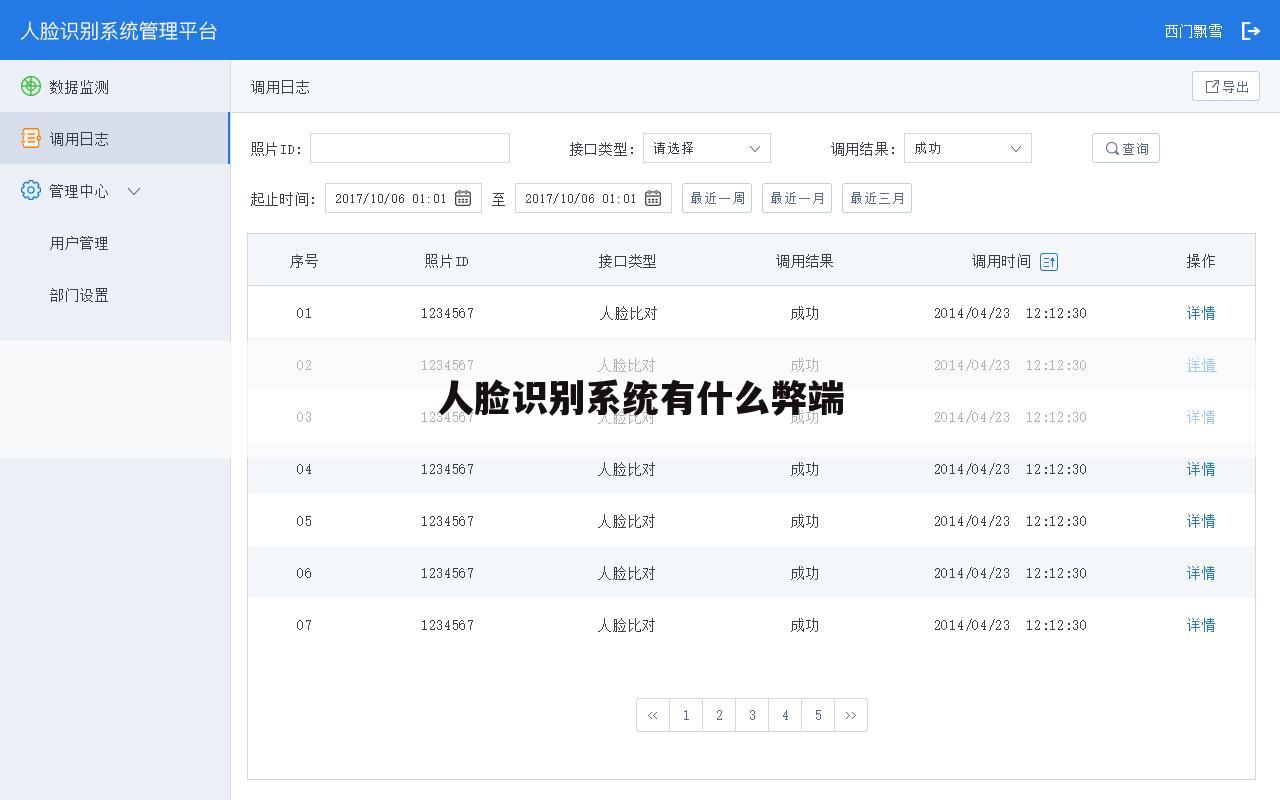Click the 查询 search button
The height and width of the screenshot is (800, 1280).
coord(1126,148)
